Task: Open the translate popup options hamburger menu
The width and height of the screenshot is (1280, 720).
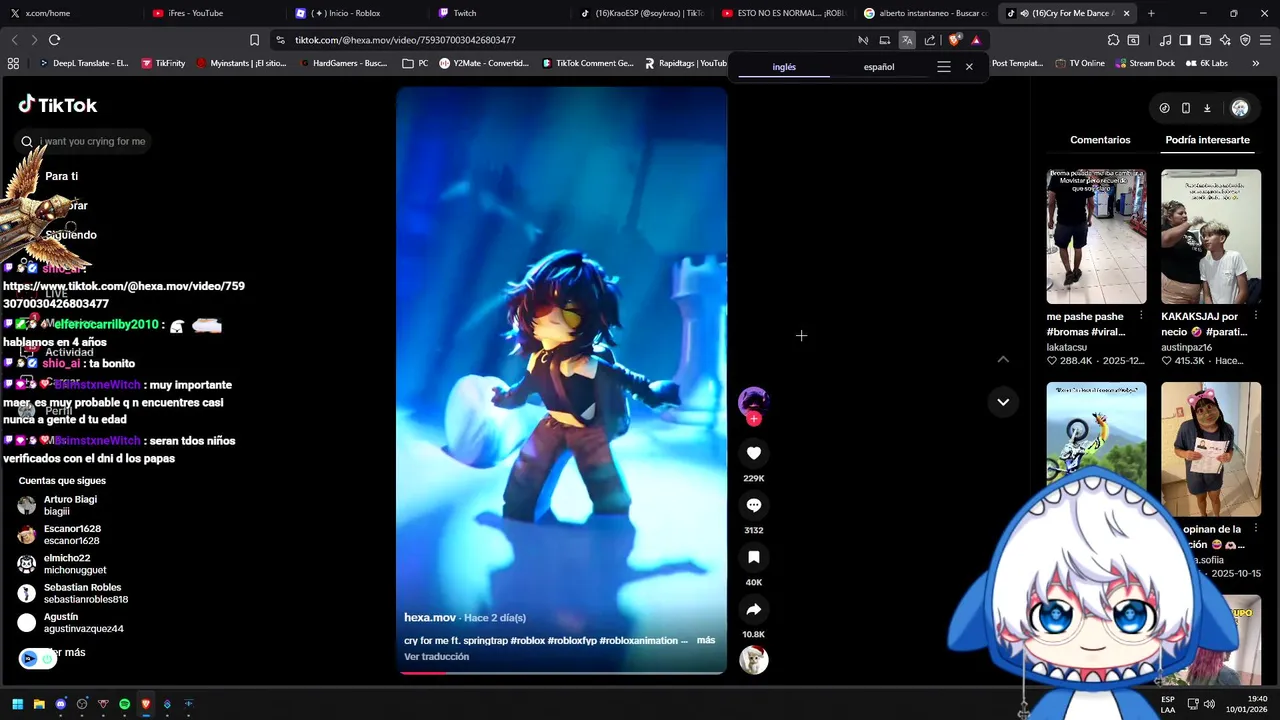Action: coord(944,67)
